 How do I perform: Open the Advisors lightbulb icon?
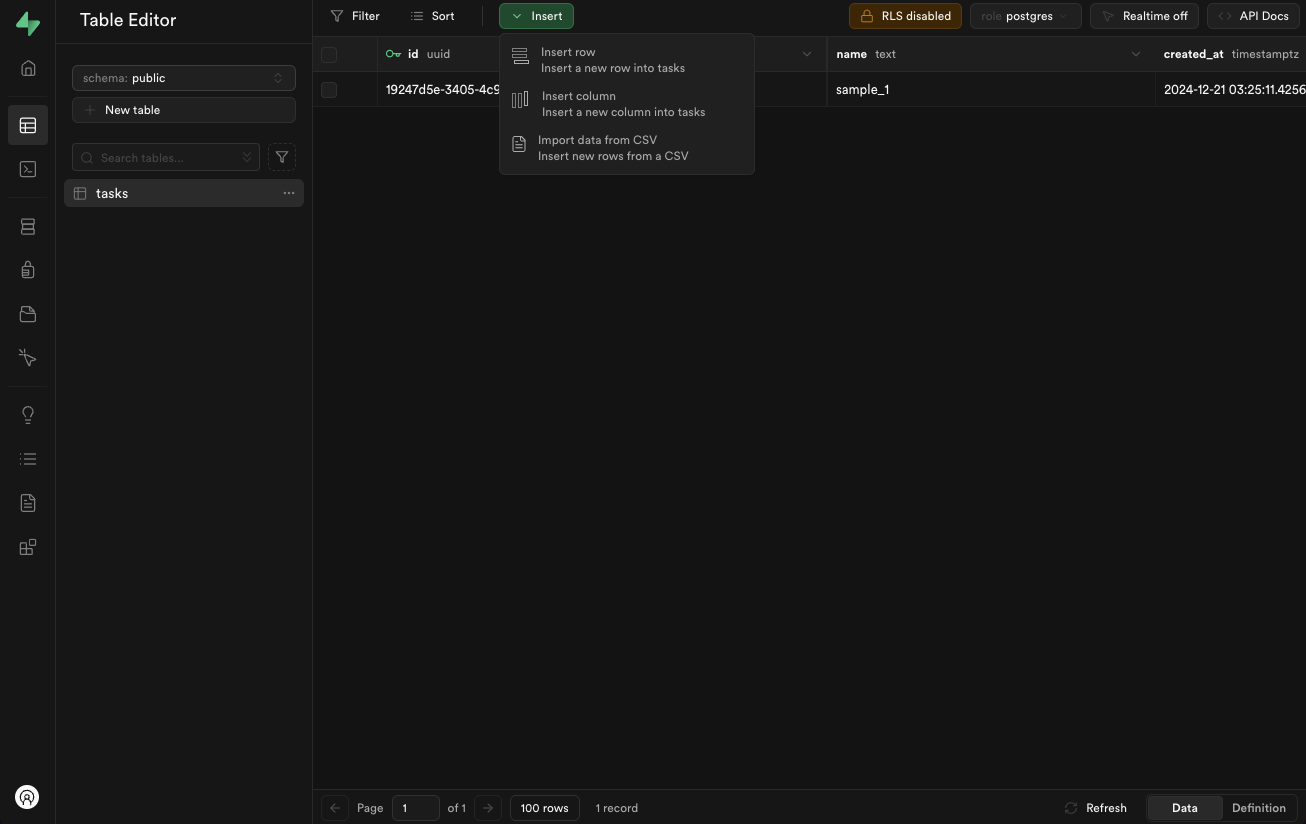tap(28, 415)
